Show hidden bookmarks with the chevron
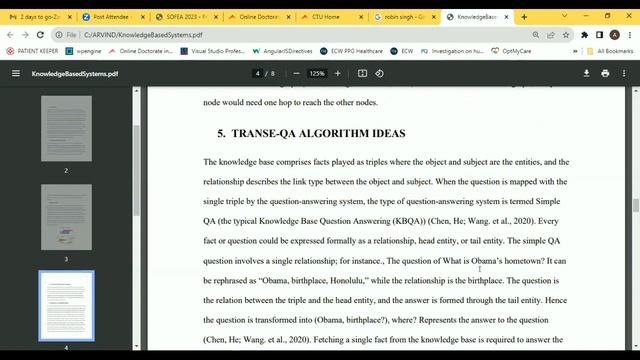 [x=575, y=51]
